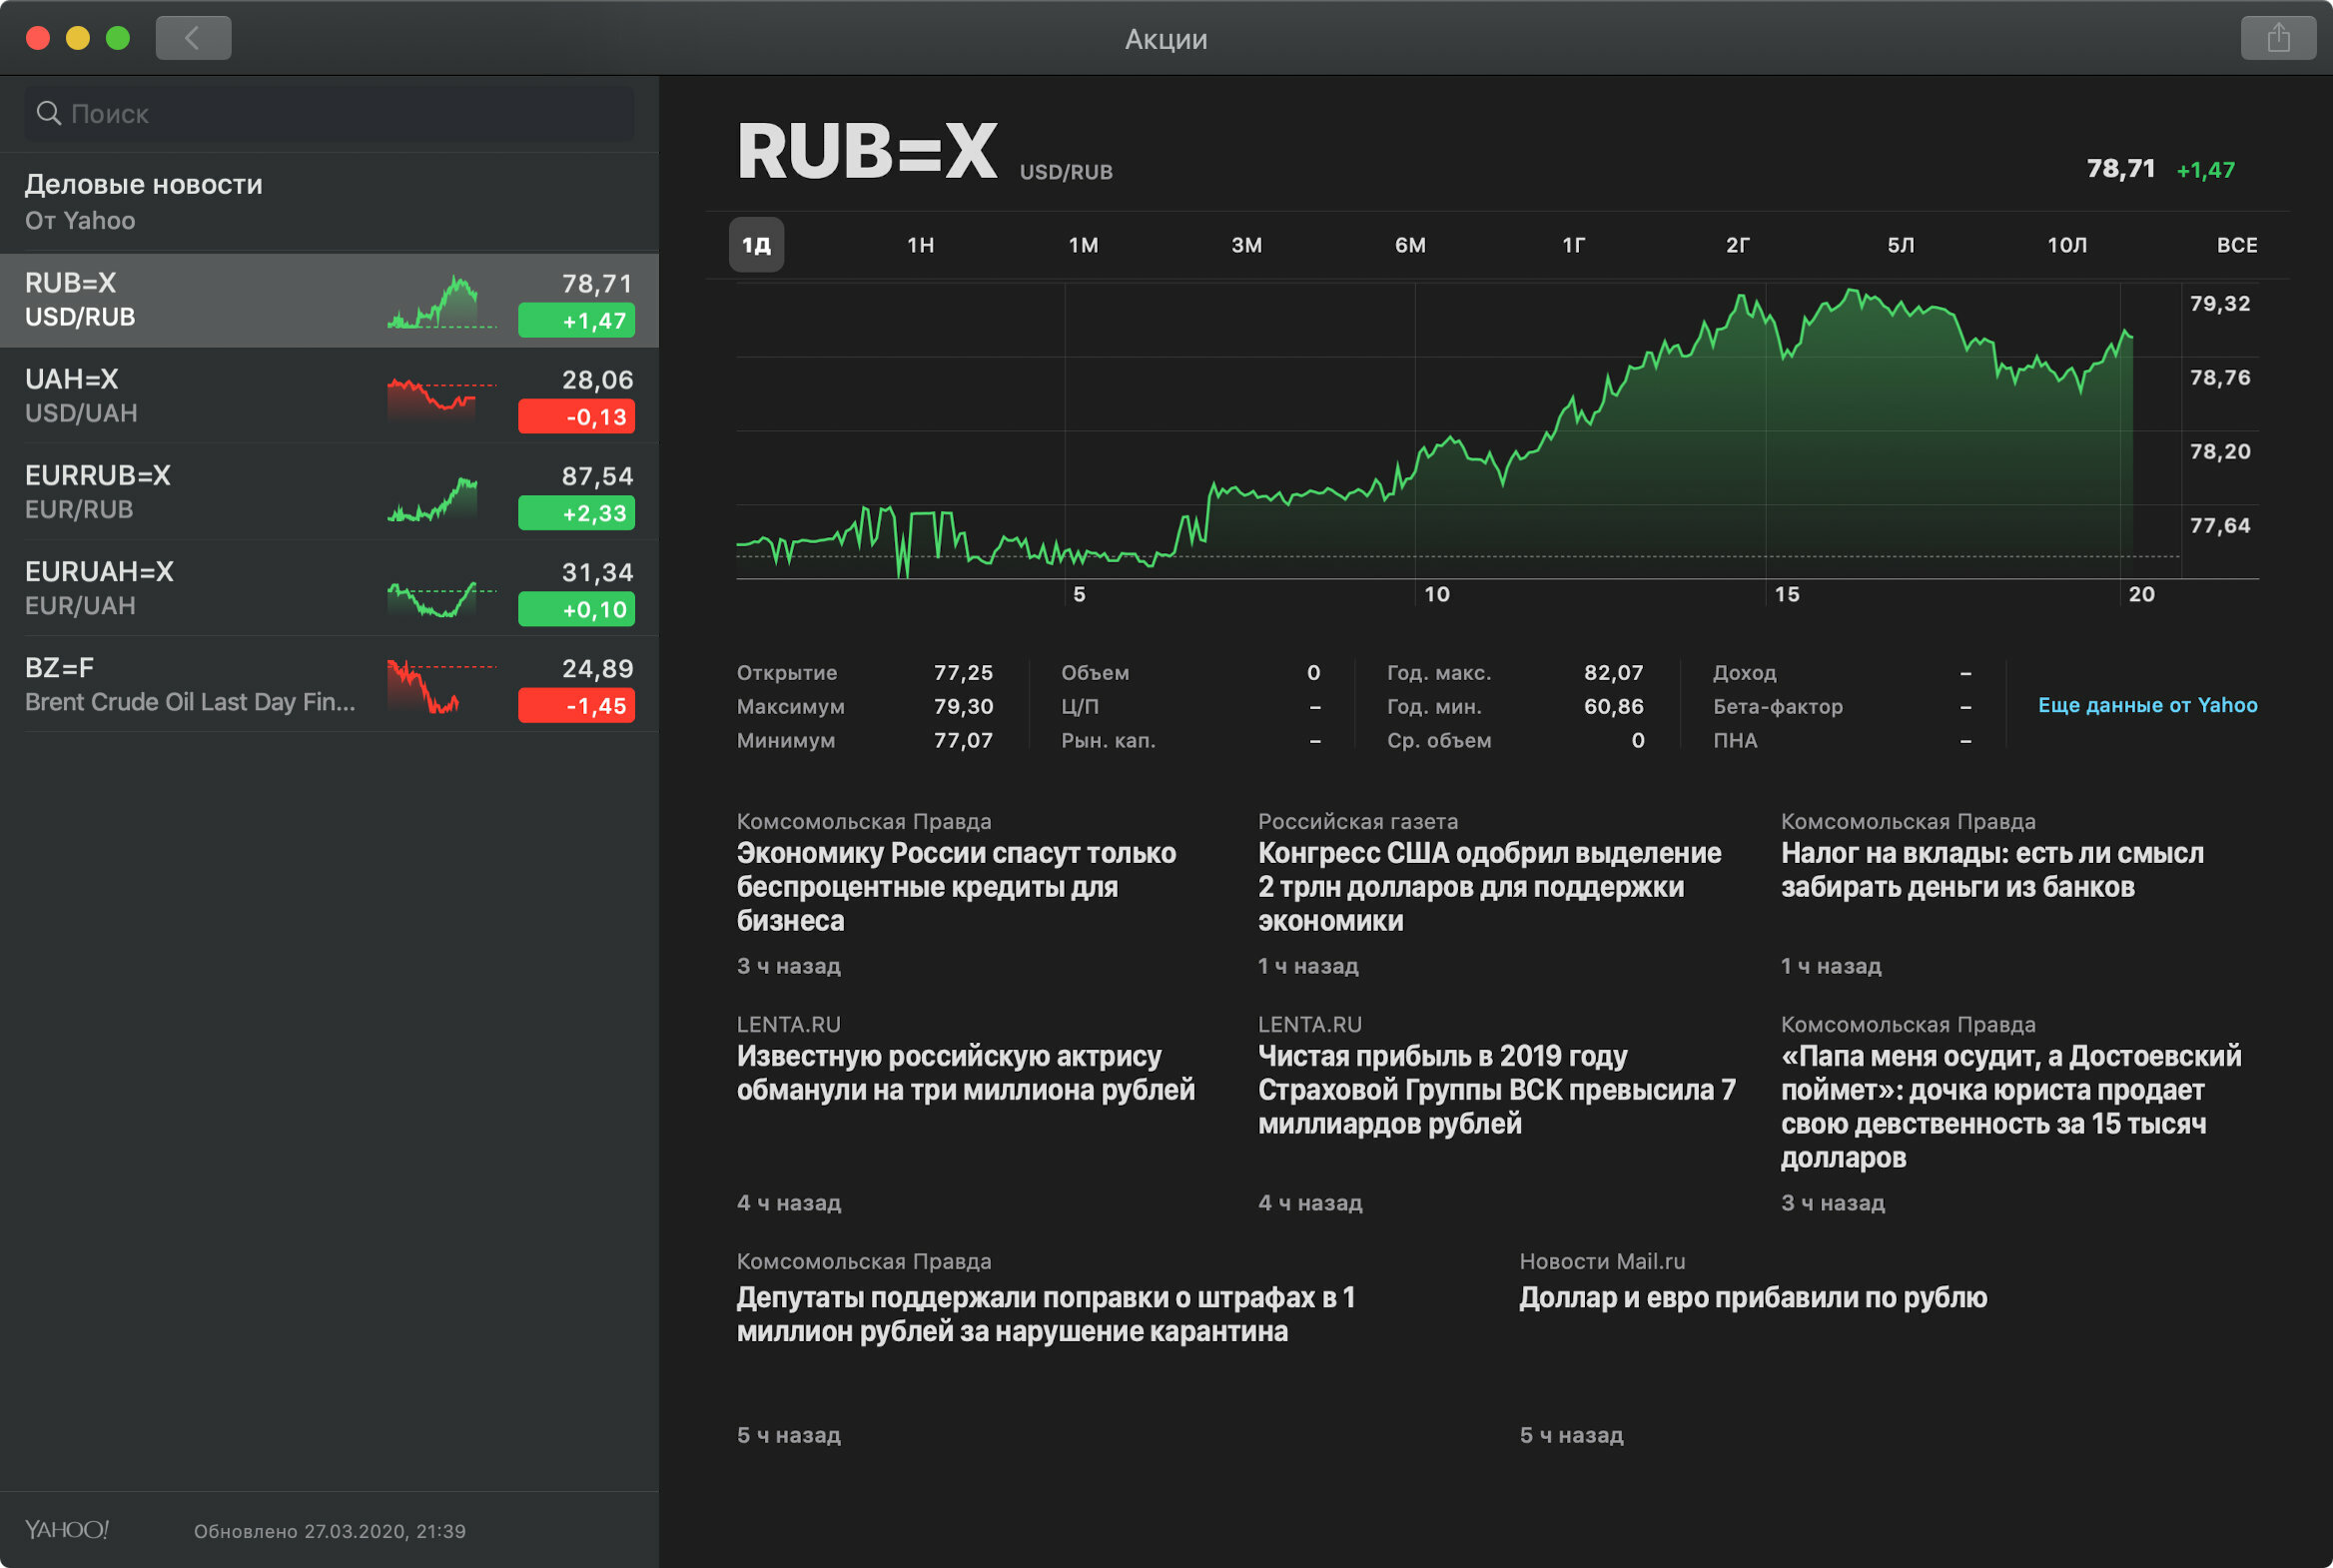Select the 1Н chart range tab
The width and height of the screenshot is (2333, 1568).
(x=920, y=245)
